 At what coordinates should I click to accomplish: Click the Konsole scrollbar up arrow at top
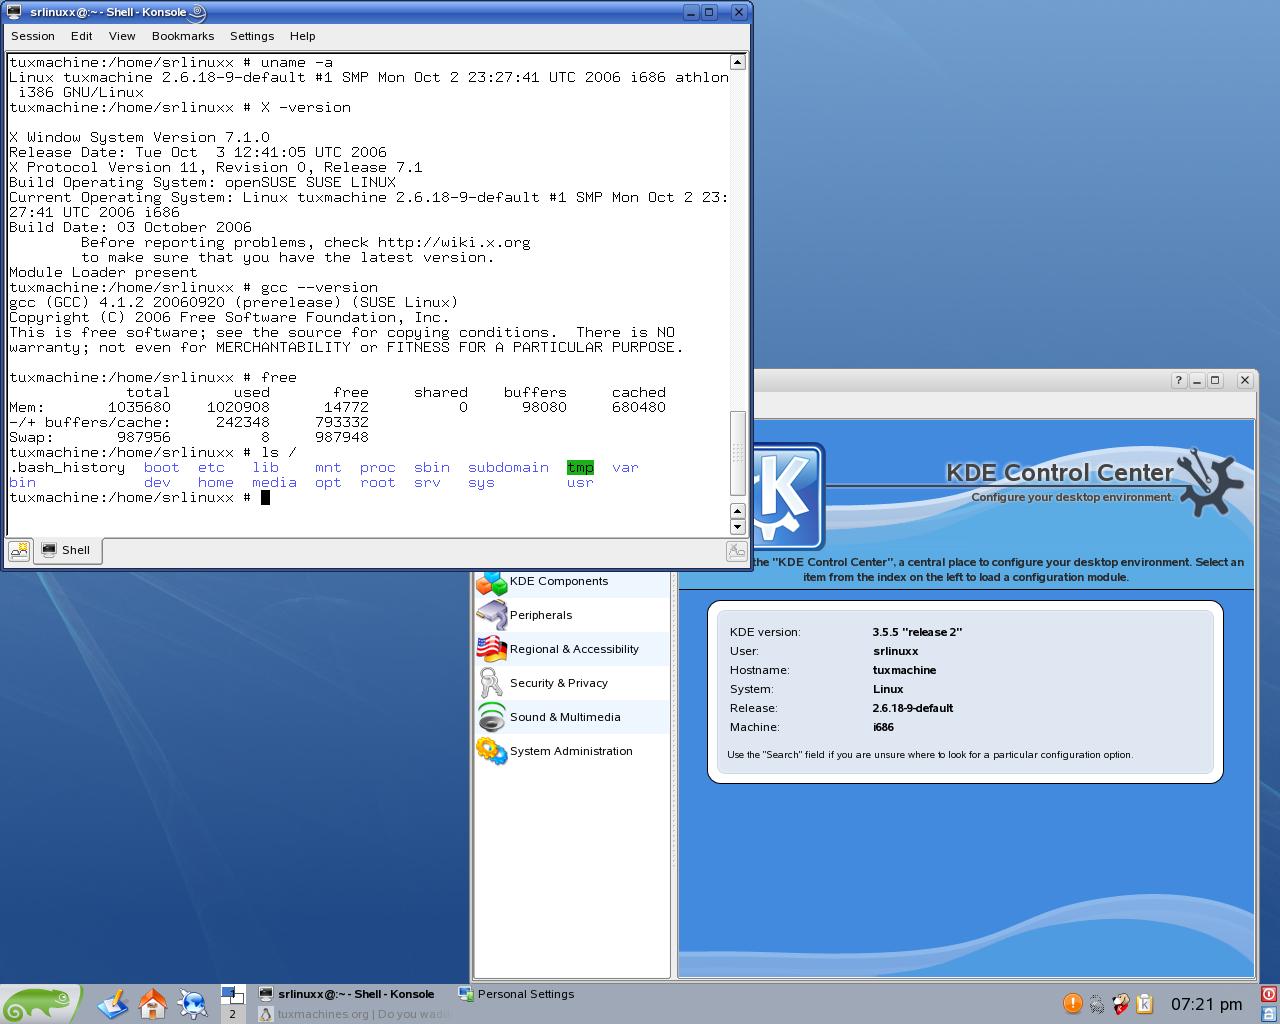tap(738, 62)
